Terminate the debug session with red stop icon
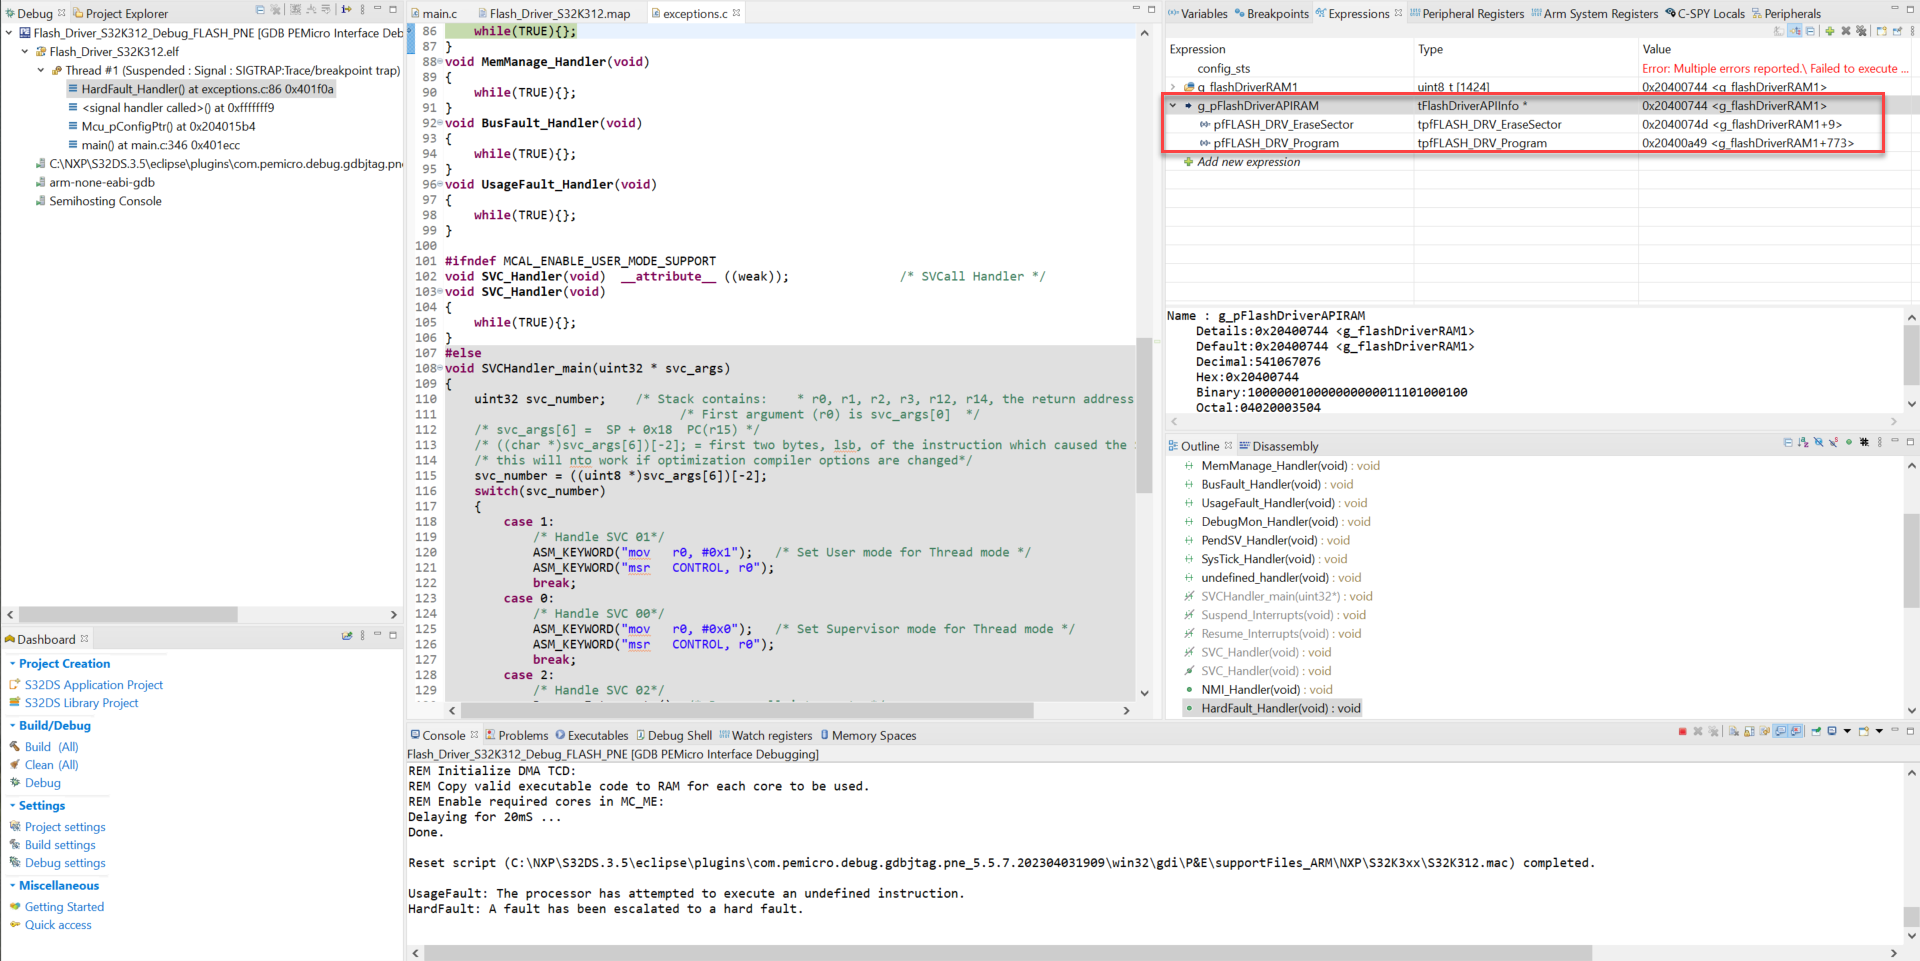 tap(1683, 731)
